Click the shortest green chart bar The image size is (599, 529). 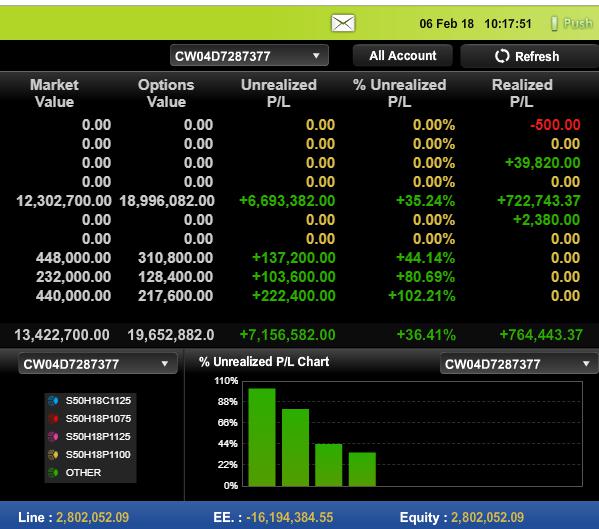point(362,469)
